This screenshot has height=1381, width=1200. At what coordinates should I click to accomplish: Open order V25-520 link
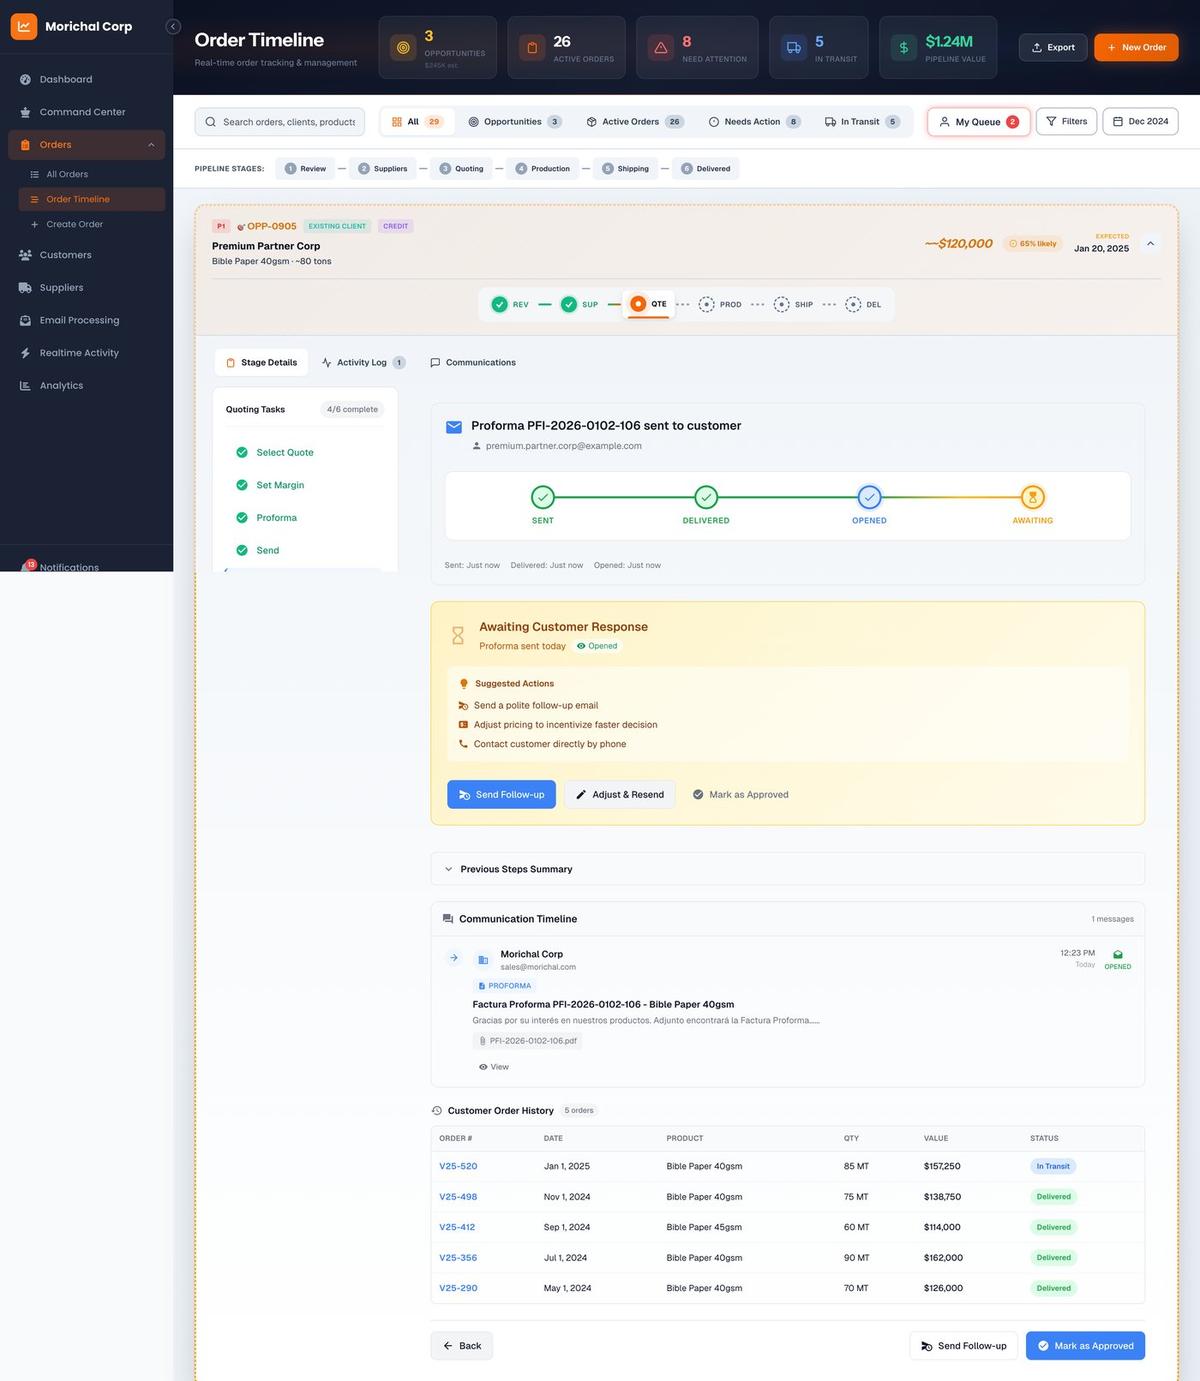(458, 1166)
